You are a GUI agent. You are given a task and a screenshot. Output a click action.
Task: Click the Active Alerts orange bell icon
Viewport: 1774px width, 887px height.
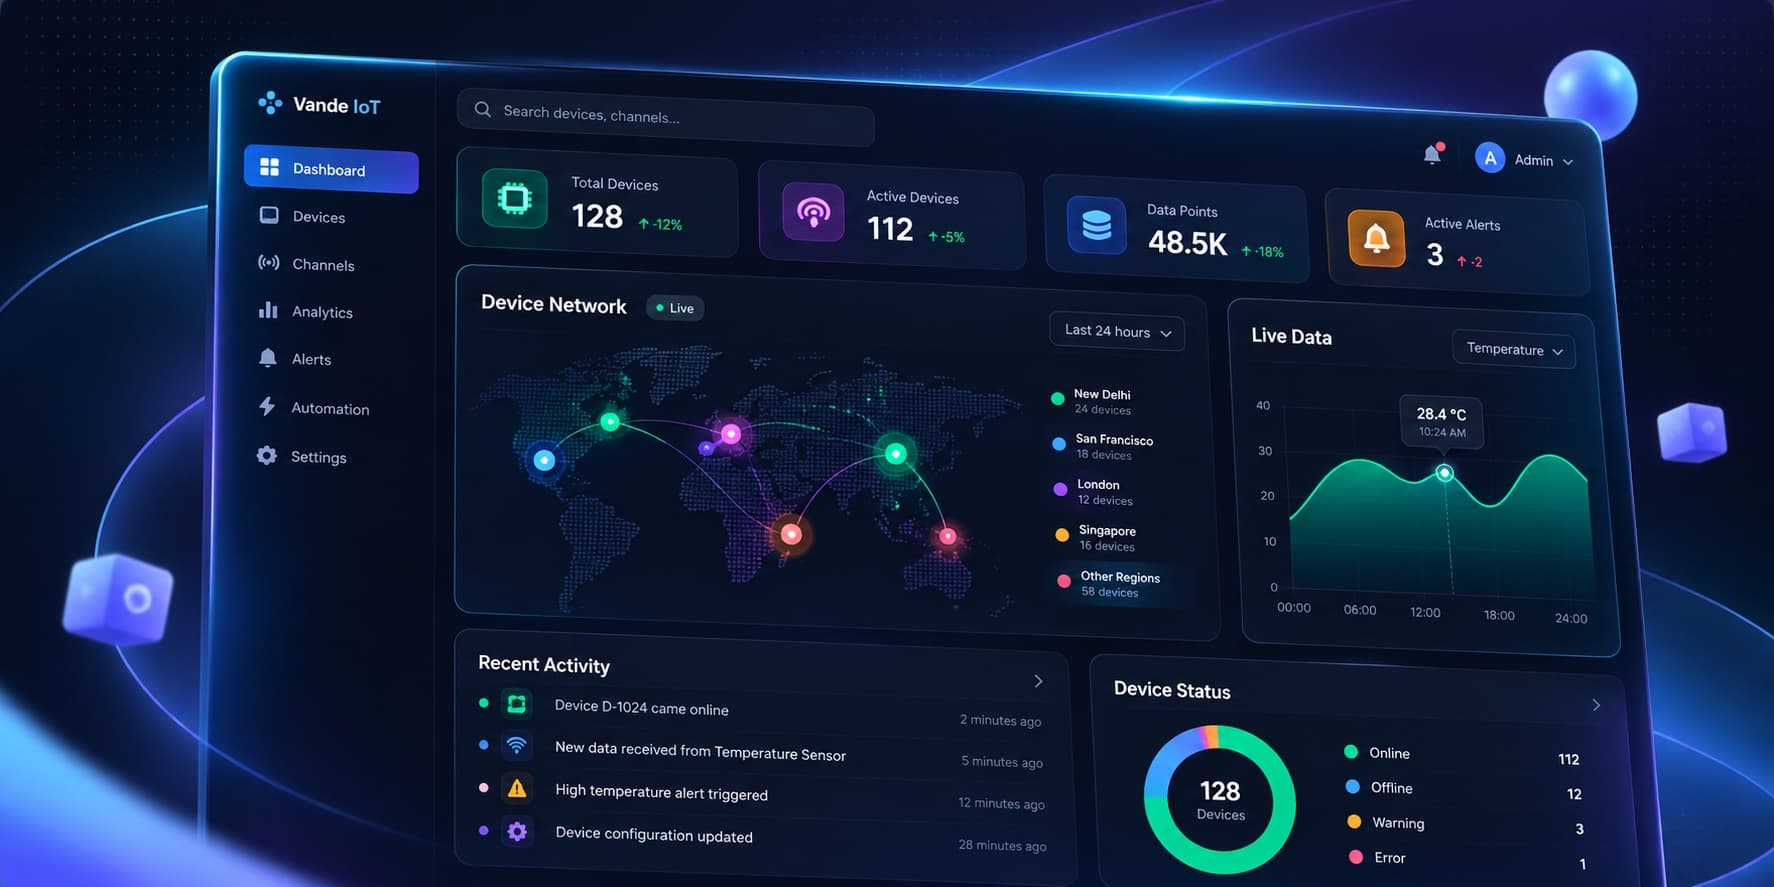click(x=1377, y=238)
